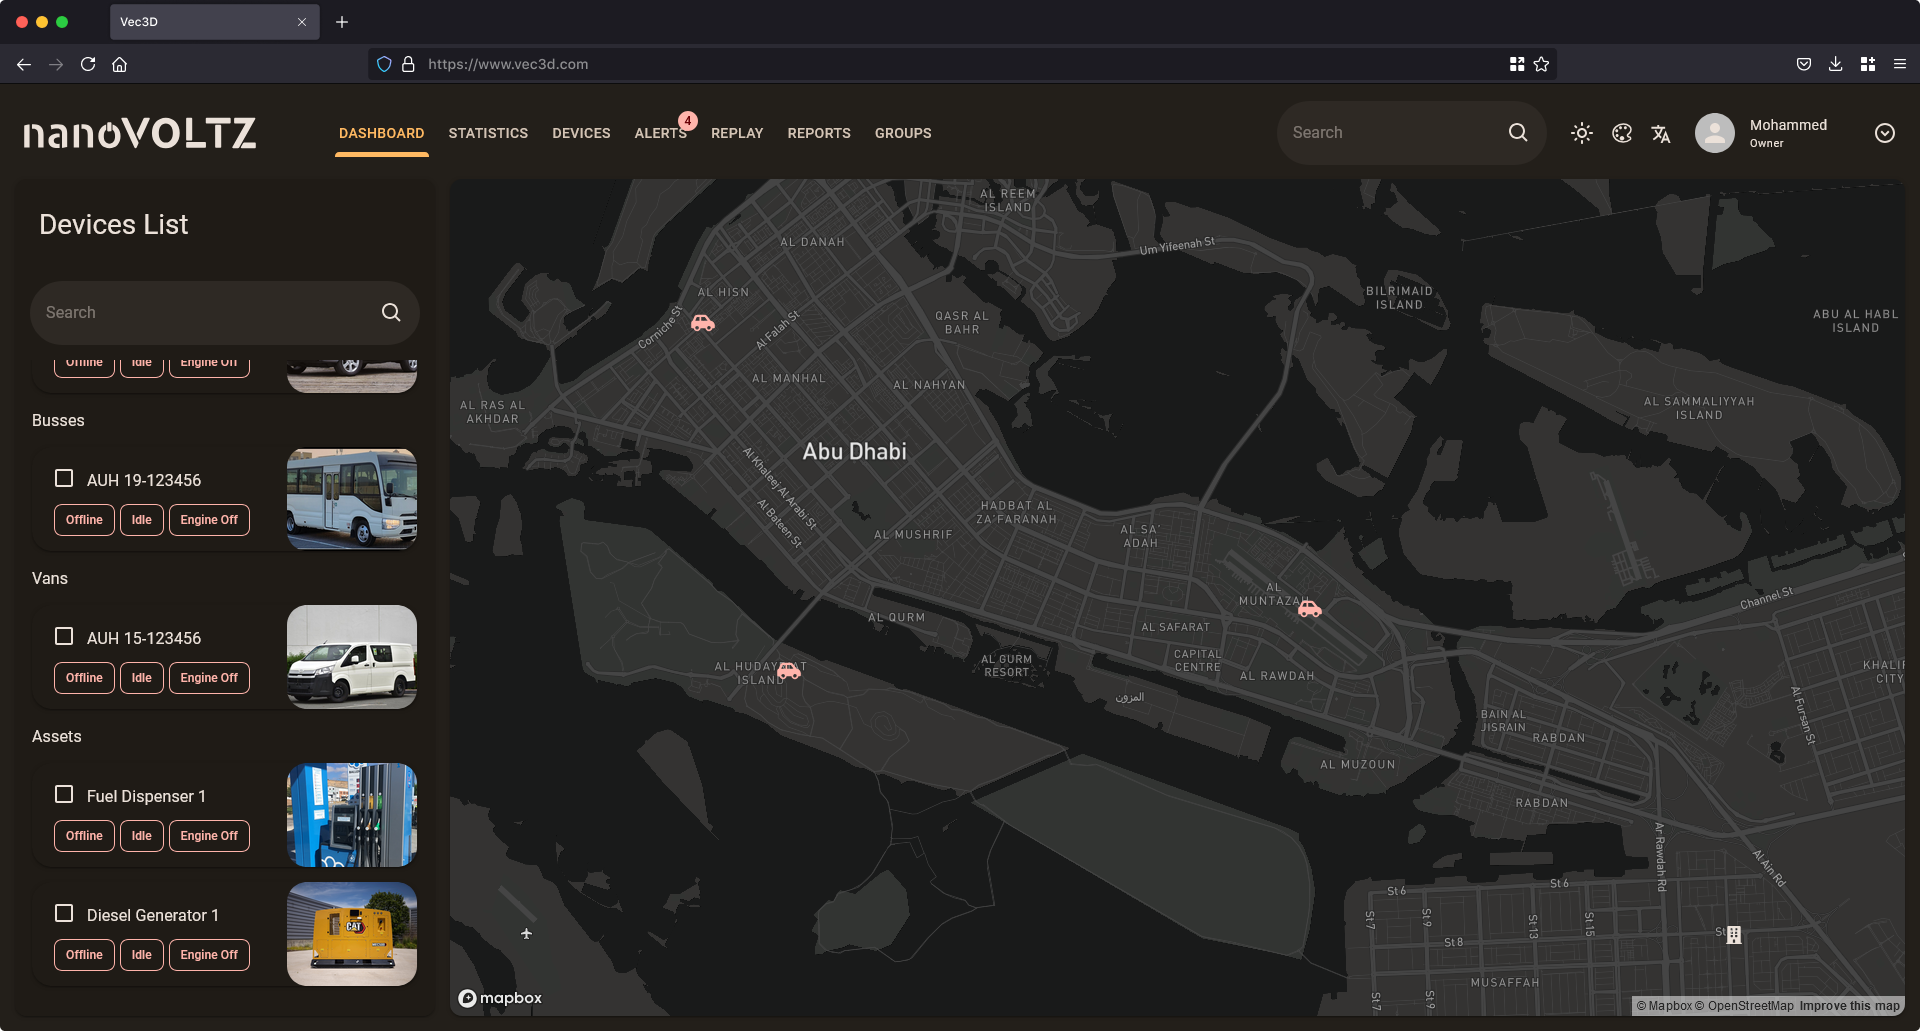The width and height of the screenshot is (1920, 1031).
Task: Check the AUH 19-123456 bus checkbox
Action: tap(64, 478)
